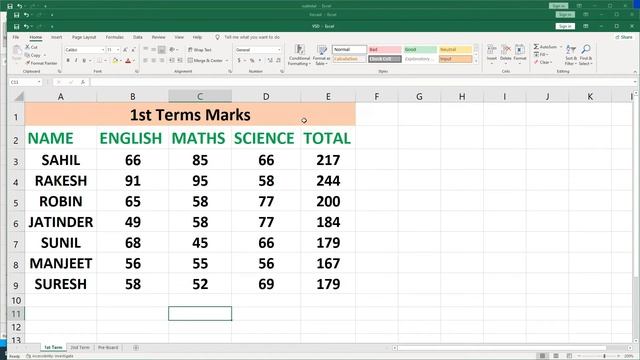Click Decrease Decimal icon
Viewport: 640px width, 360px height.
click(x=278, y=60)
